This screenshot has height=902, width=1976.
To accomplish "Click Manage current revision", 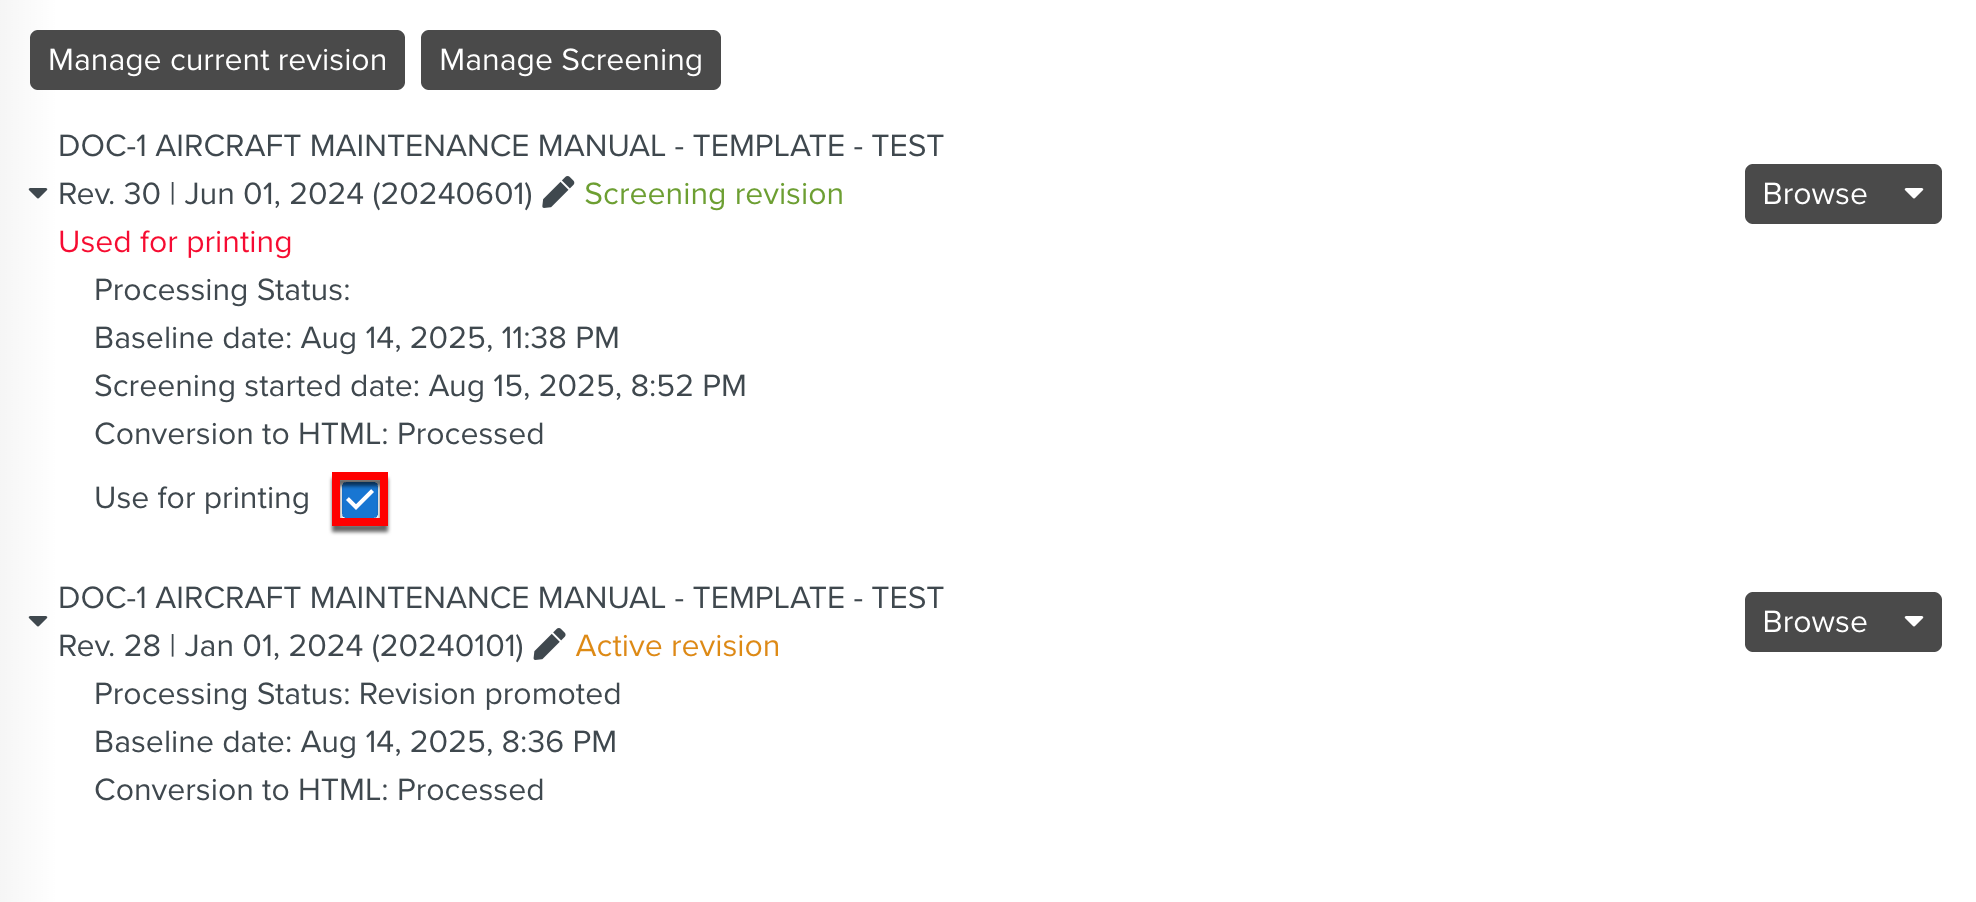I will pyautogui.click(x=216, y=60).
